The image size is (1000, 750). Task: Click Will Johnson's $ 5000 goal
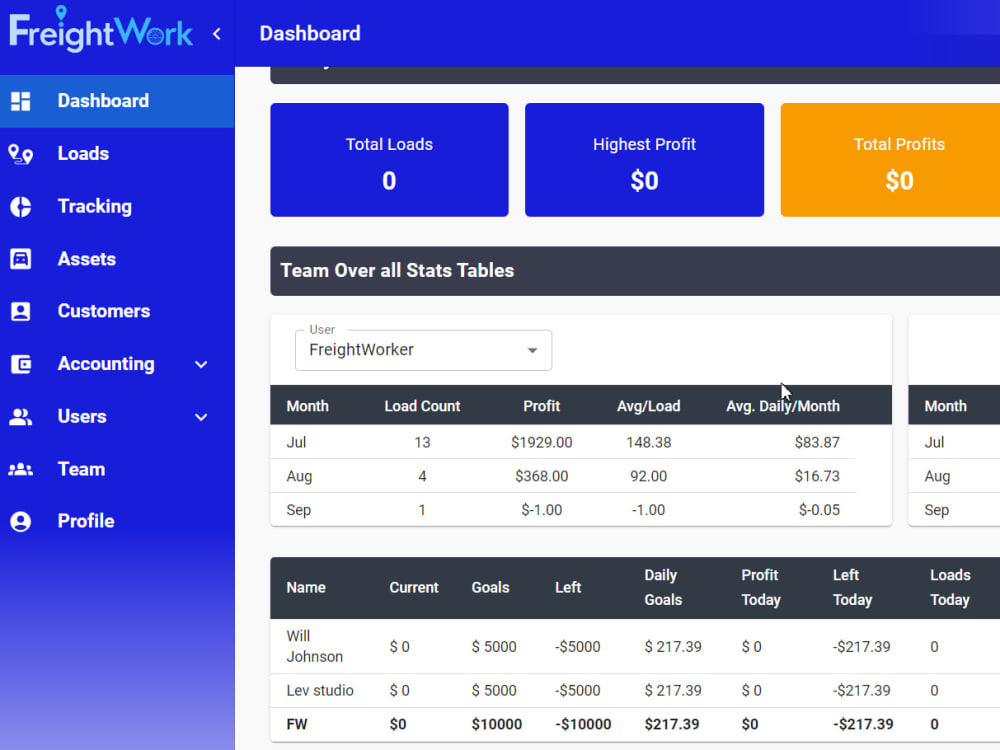494,647
